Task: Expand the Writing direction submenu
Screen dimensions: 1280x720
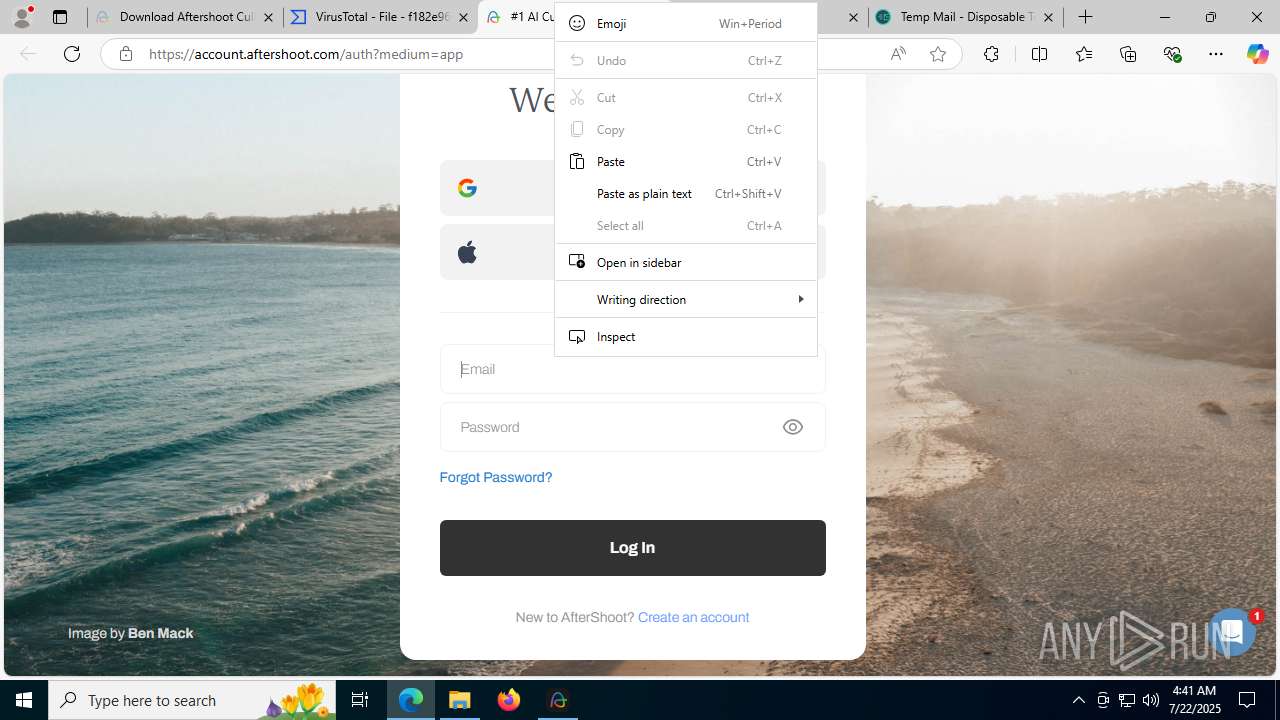Action: click(x=686, y=299)
